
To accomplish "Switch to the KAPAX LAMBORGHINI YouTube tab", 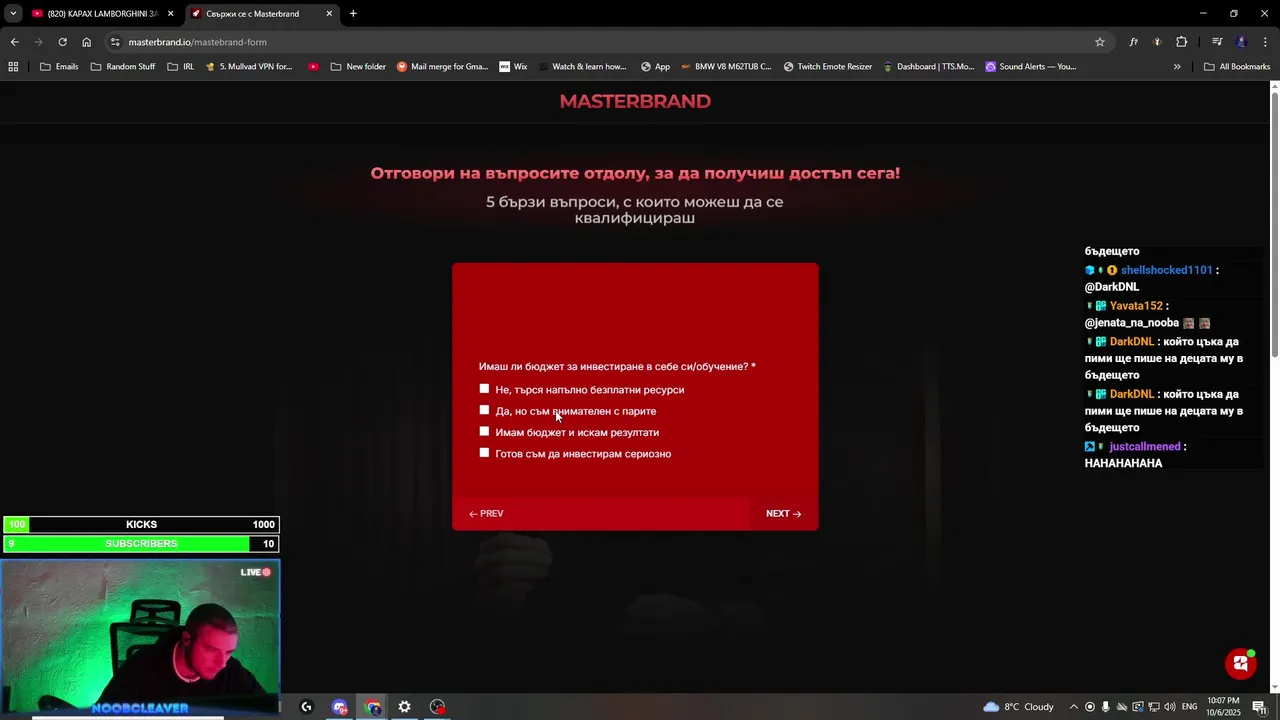I will point(102,14).
